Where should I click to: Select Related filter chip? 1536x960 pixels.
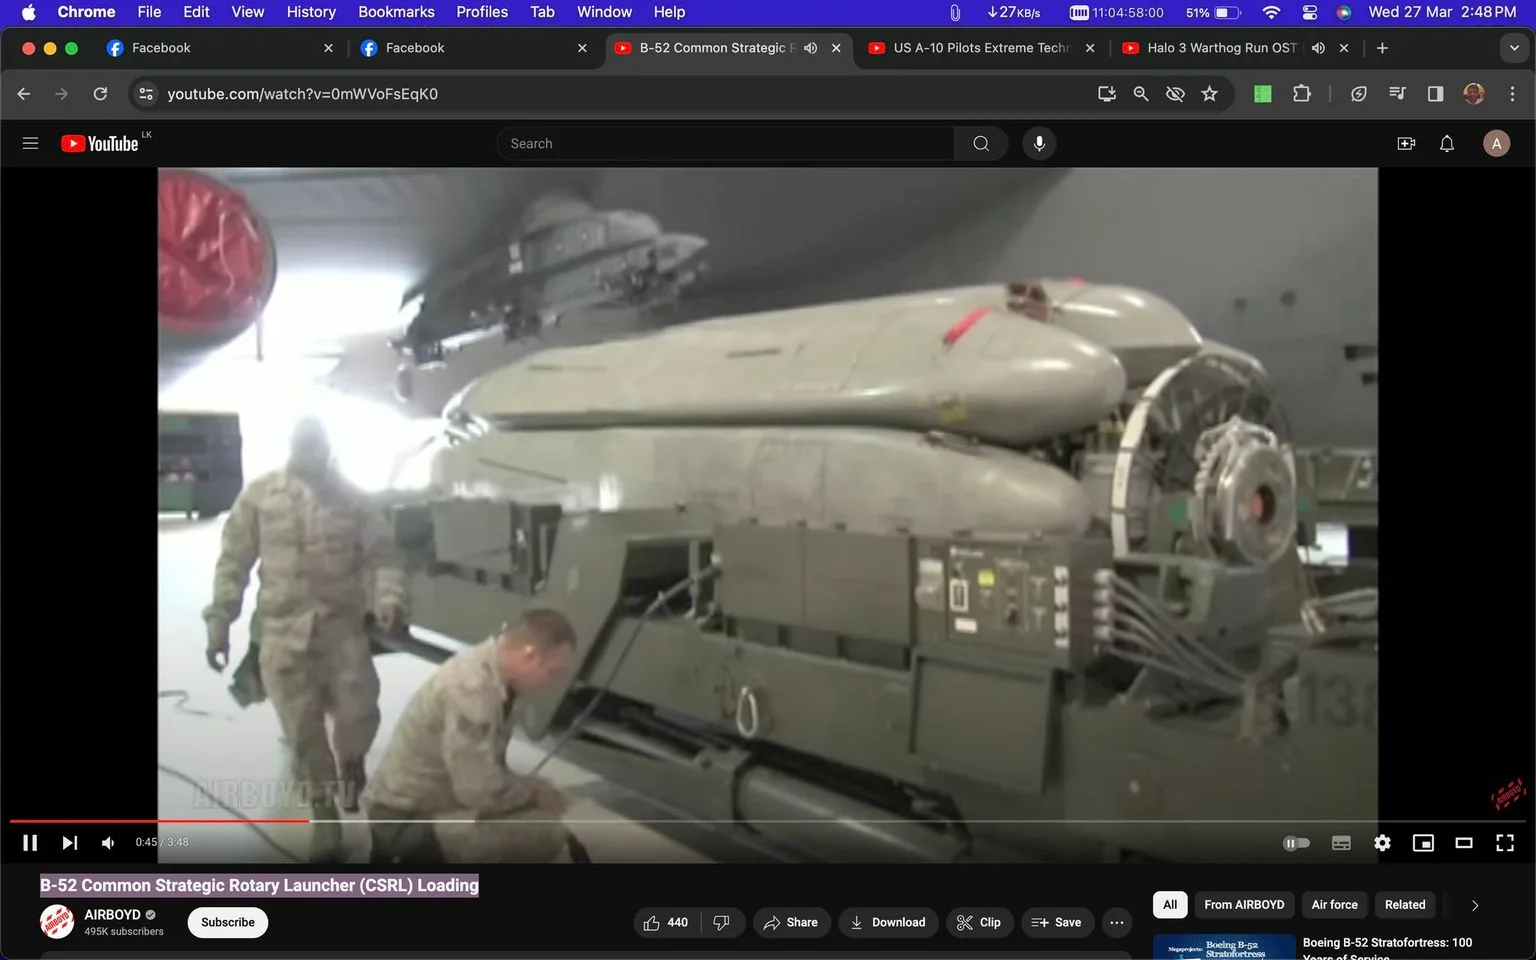[x=1405, y=905]
